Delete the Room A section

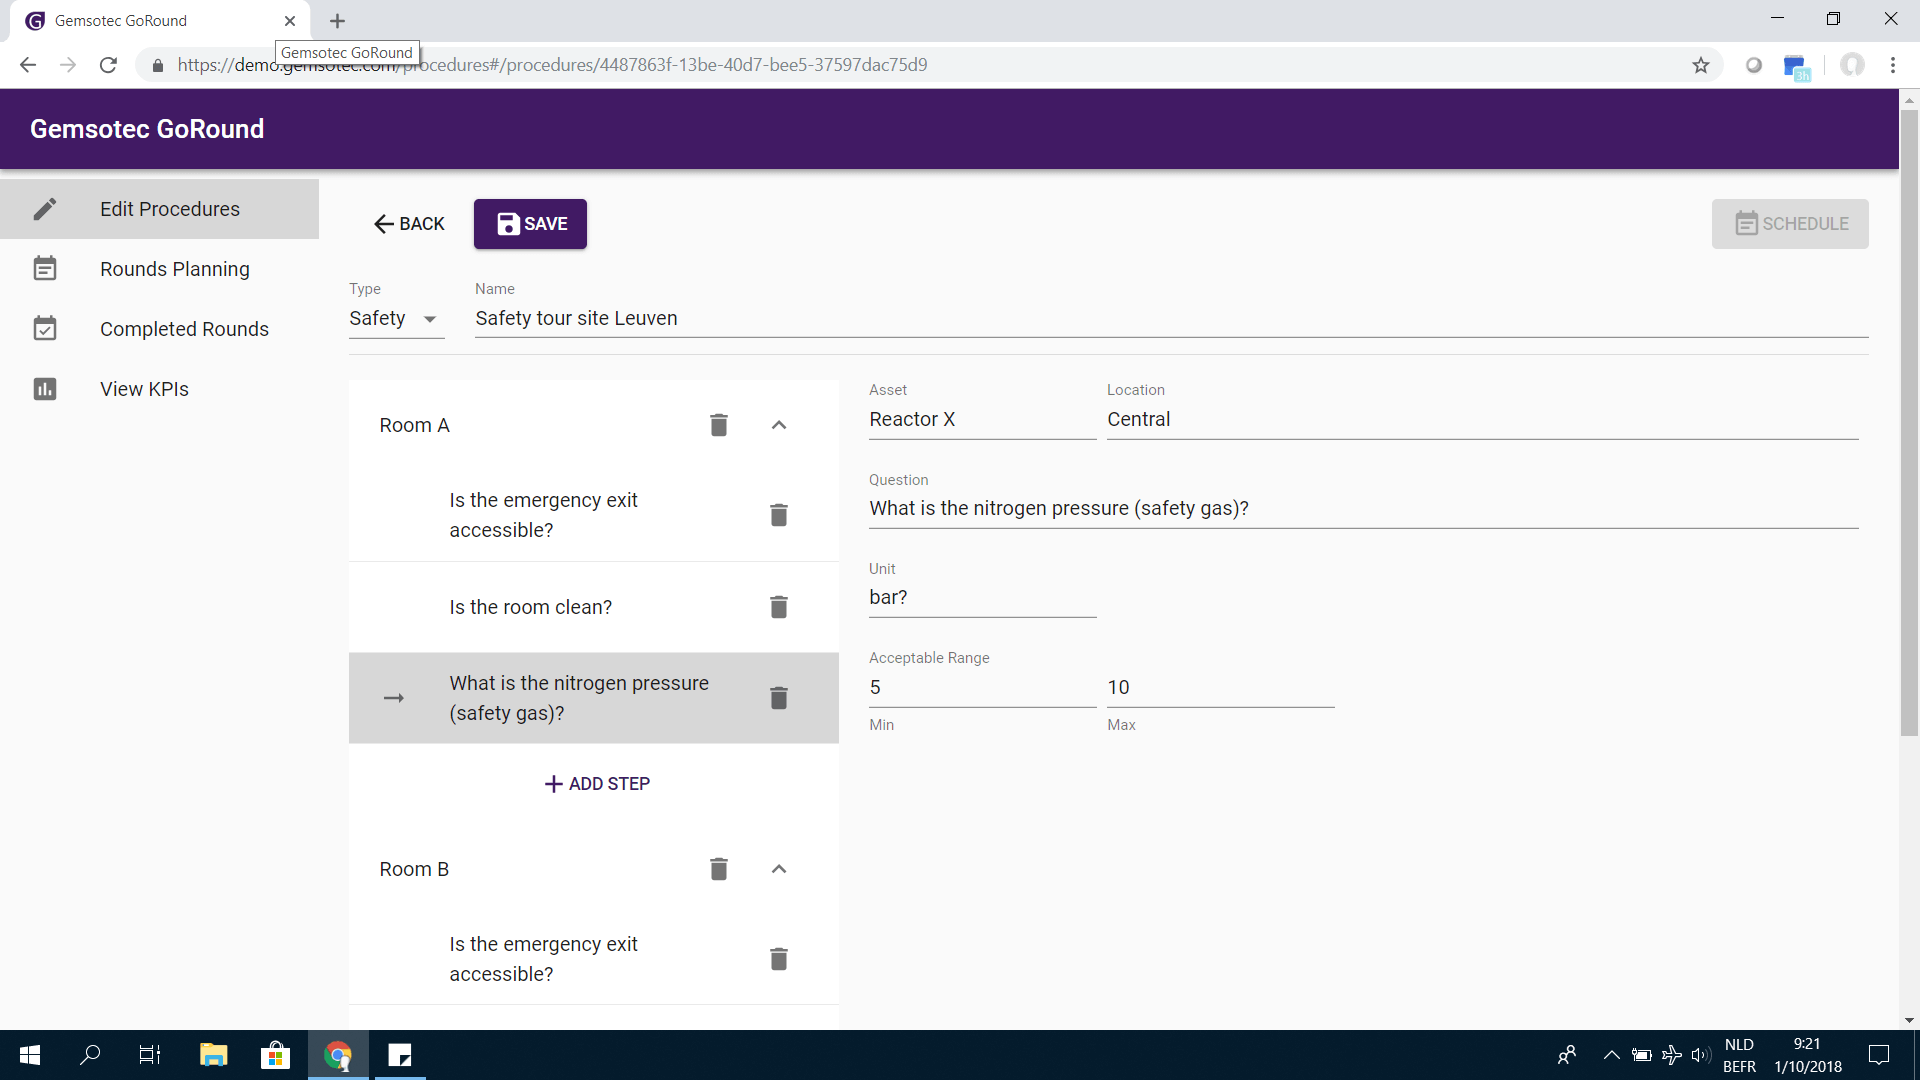tap(718, 425)
